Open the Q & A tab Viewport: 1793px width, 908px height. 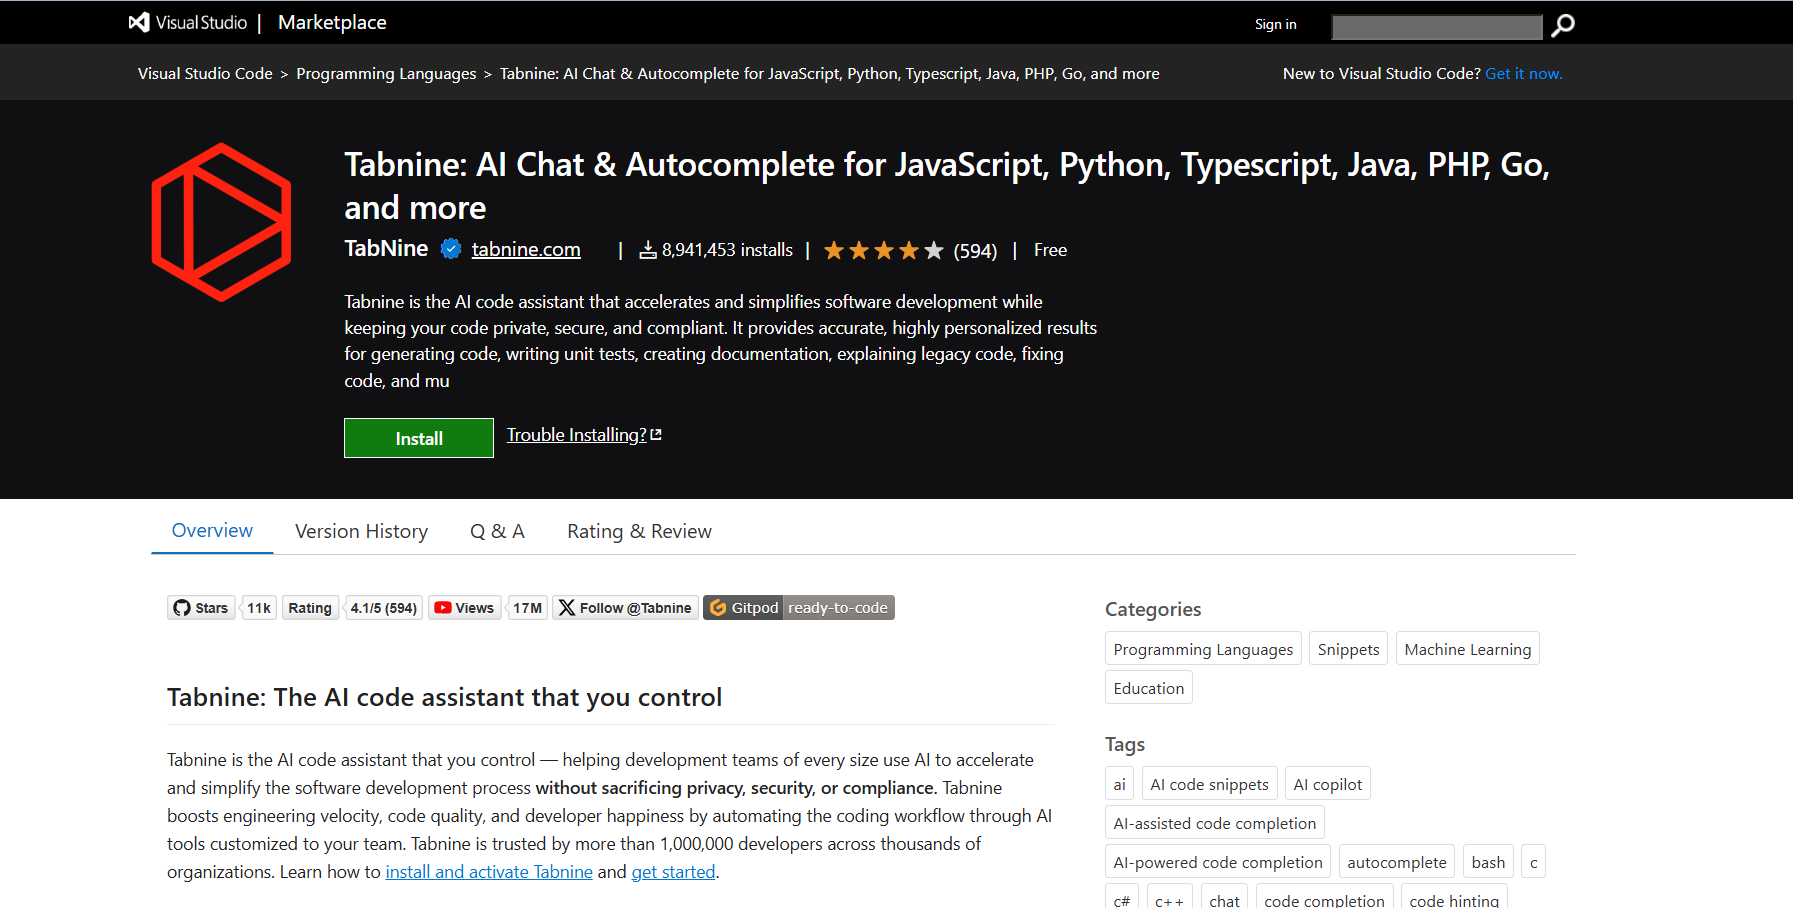[497, 531]
